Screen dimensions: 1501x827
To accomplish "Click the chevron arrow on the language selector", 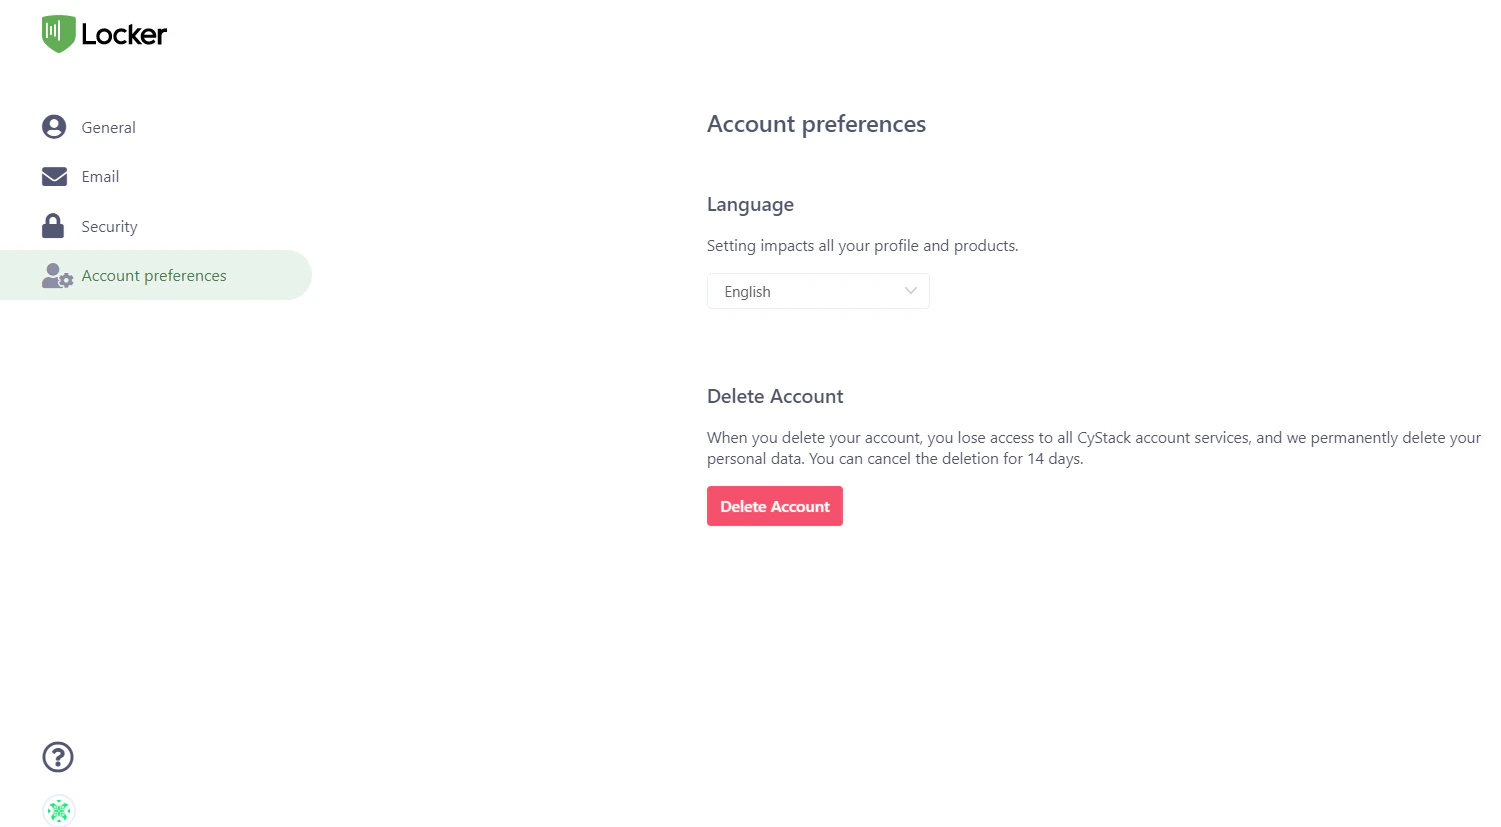I will (910, 290).
